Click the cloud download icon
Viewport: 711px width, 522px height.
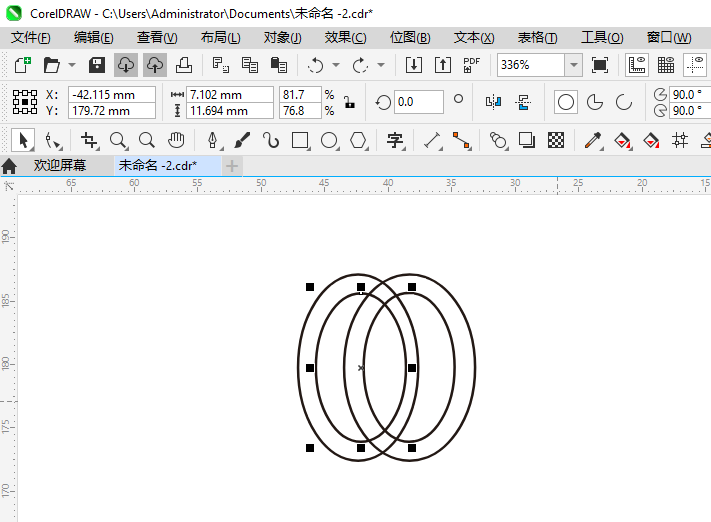click(x=126, y=65)
